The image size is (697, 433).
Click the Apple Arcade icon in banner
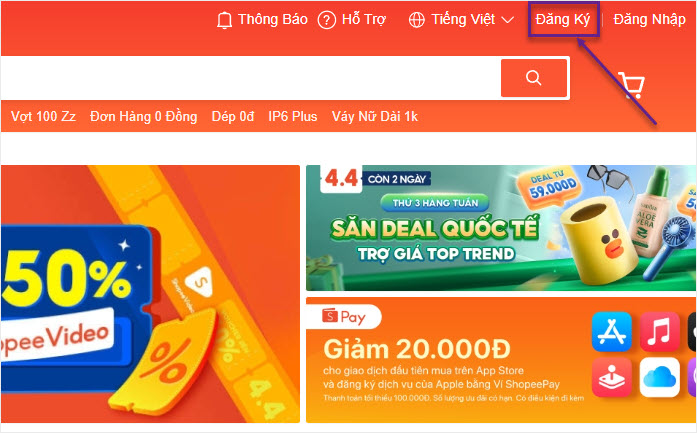(612, 377)
